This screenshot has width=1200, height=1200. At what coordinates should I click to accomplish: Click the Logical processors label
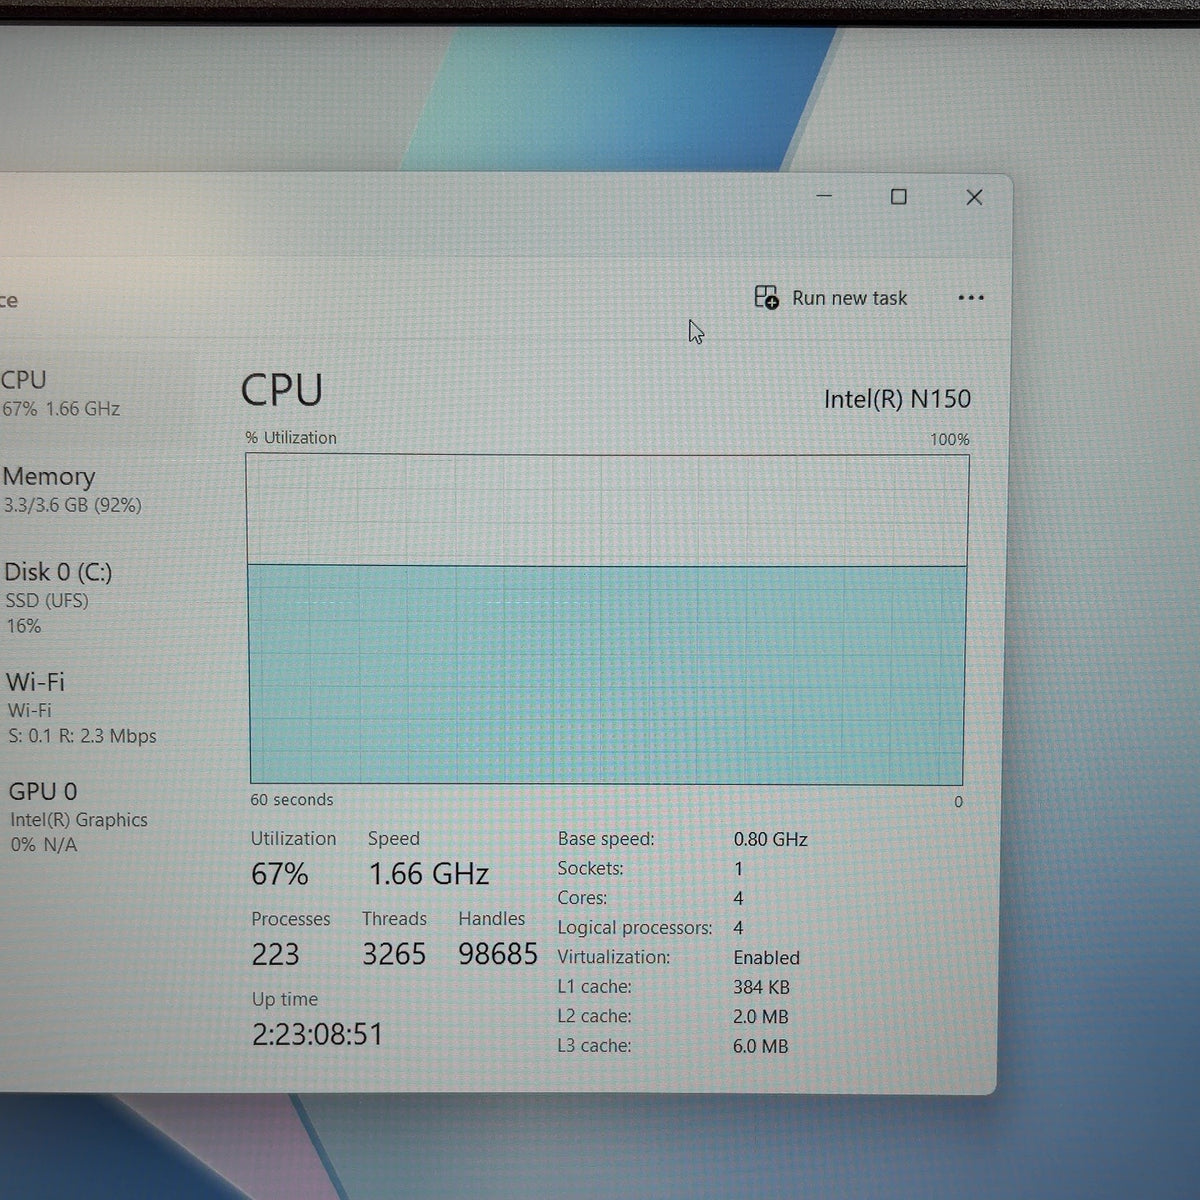[635, 928]
